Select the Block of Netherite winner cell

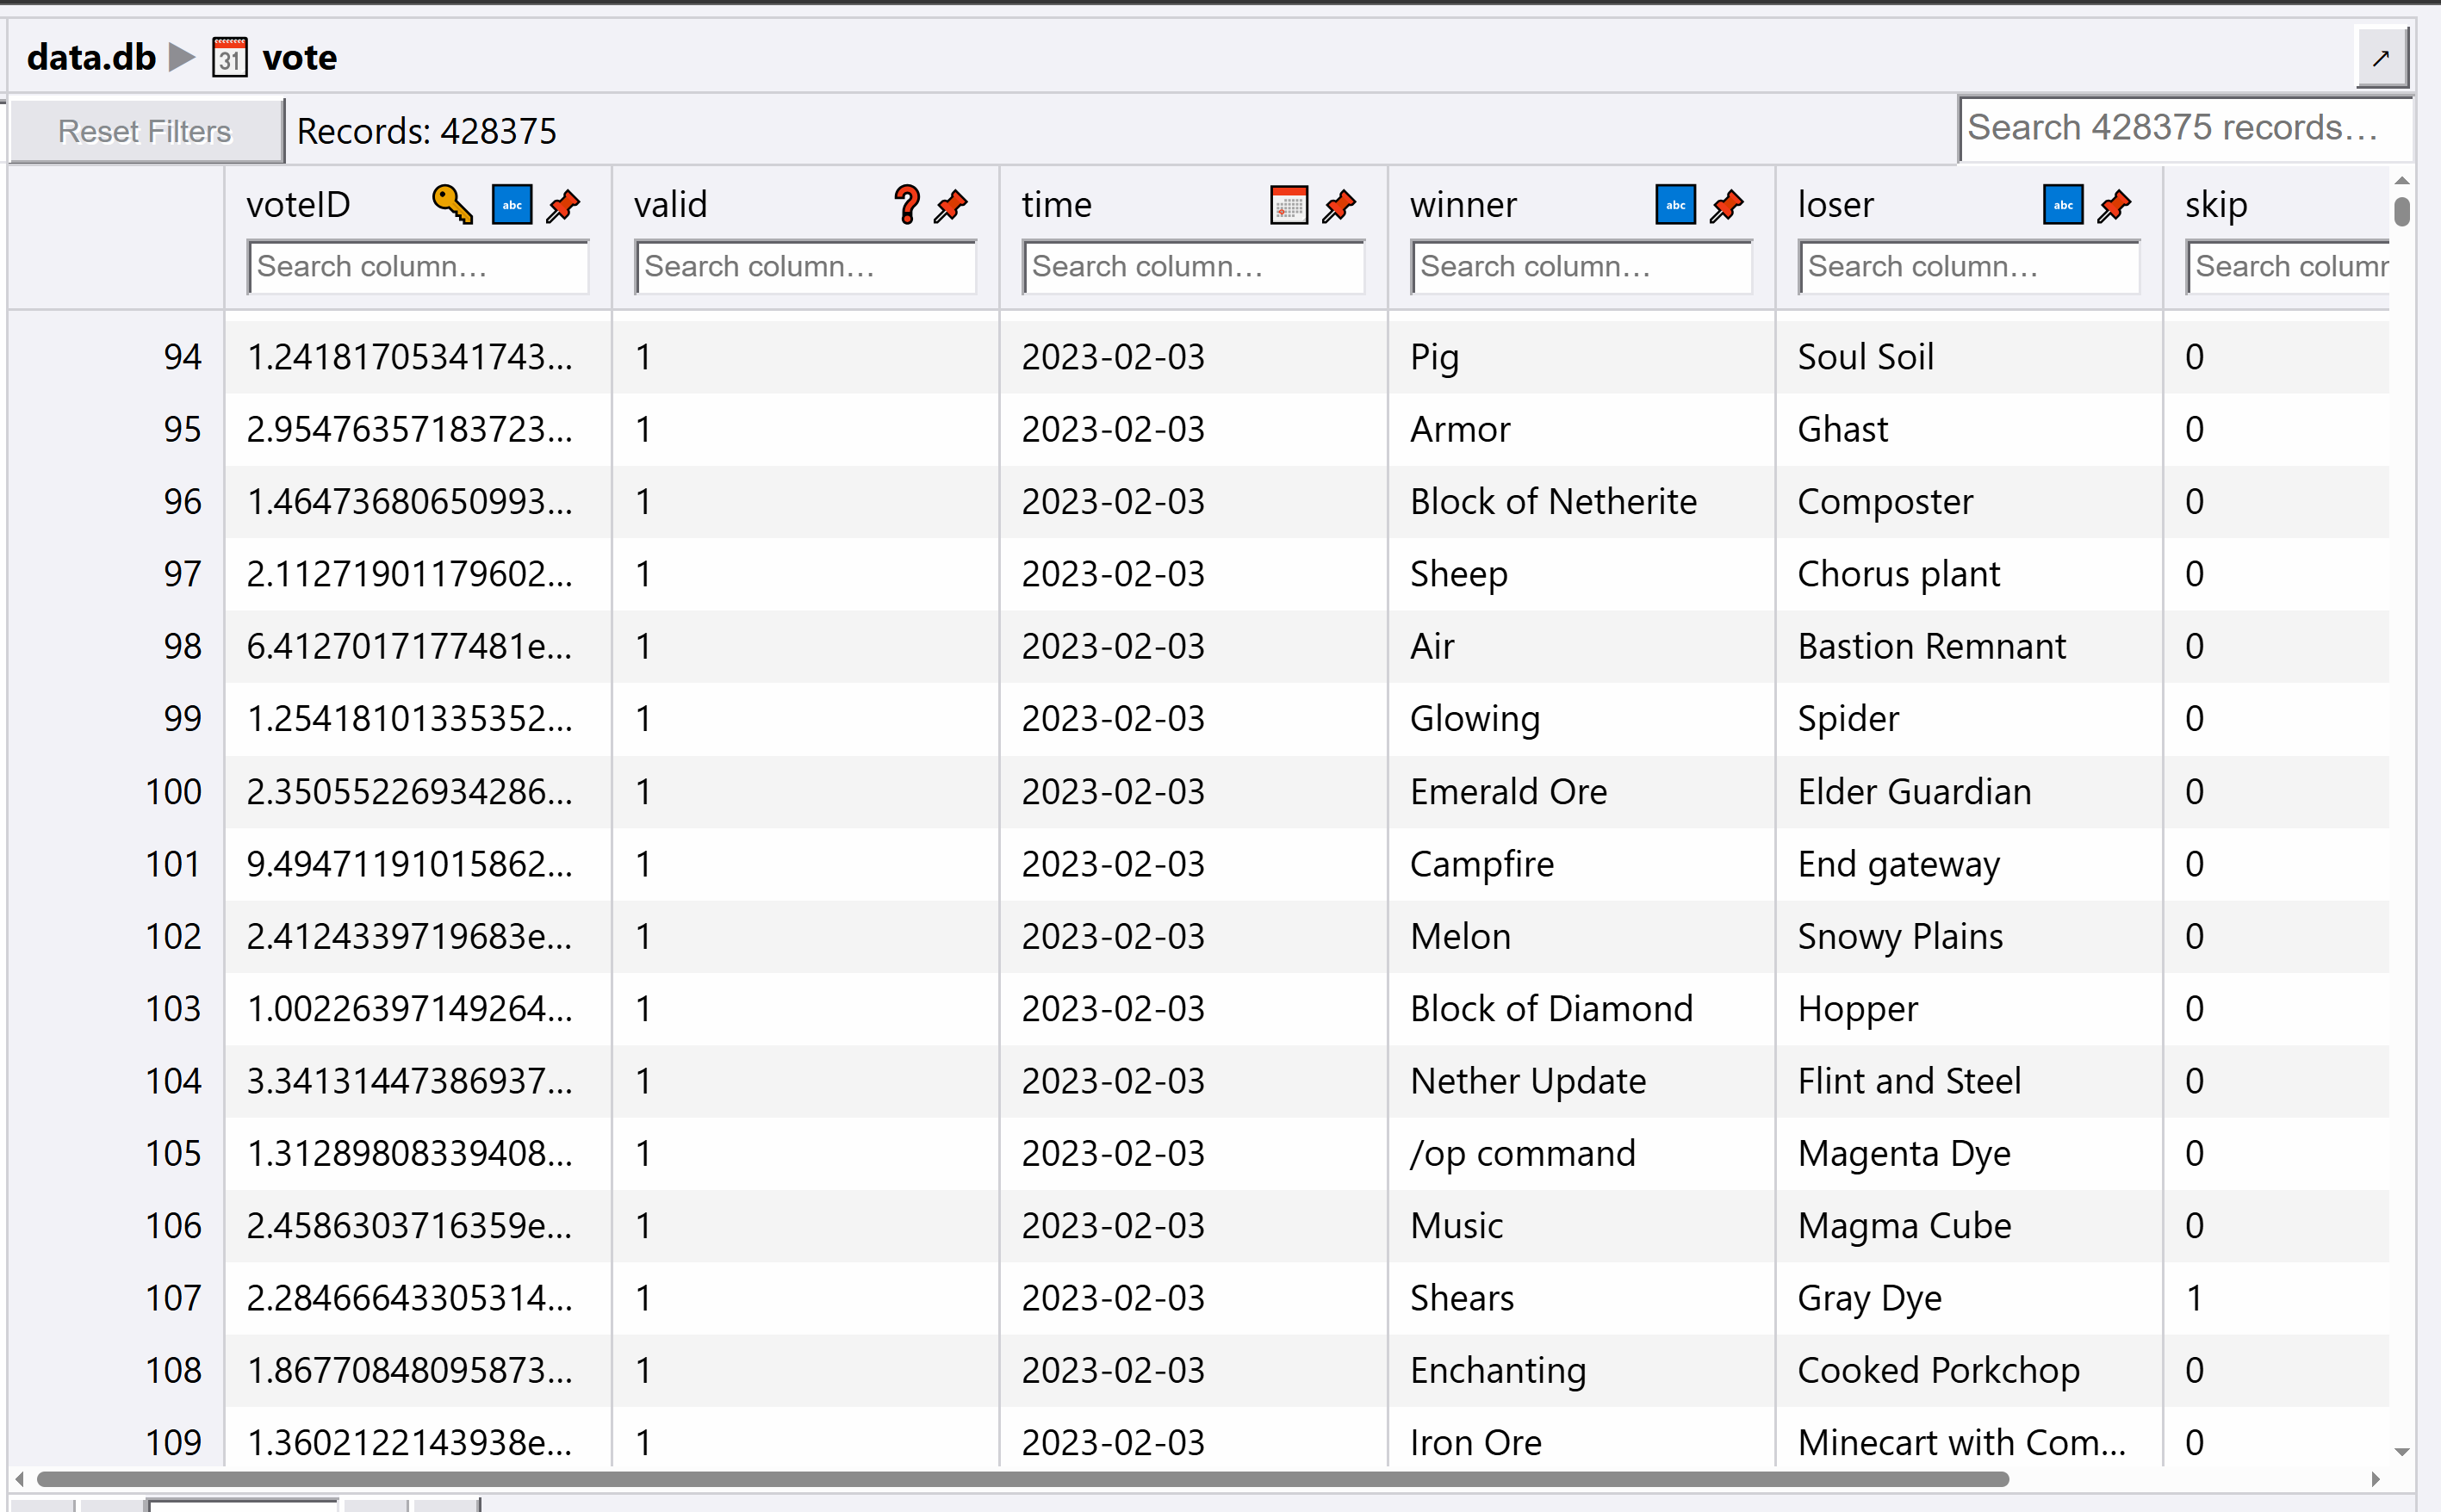tap(1552, 502)
